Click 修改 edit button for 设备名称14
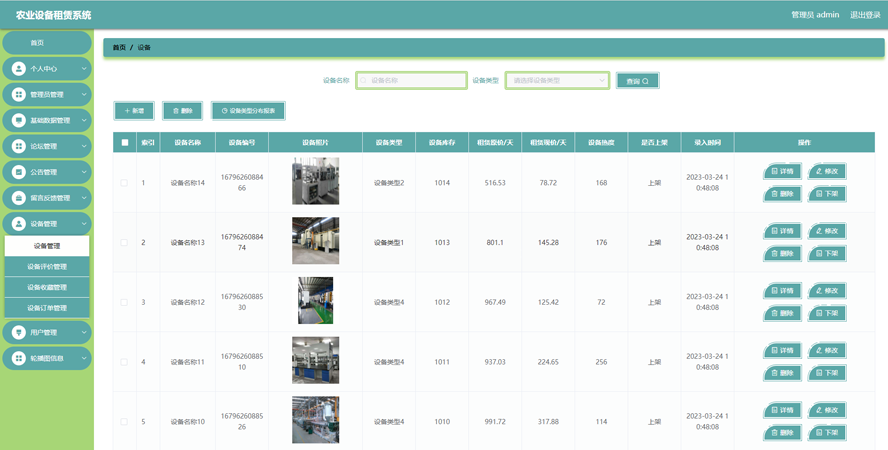This screenshot has height=450, width=888. click(x=827, y=171)
